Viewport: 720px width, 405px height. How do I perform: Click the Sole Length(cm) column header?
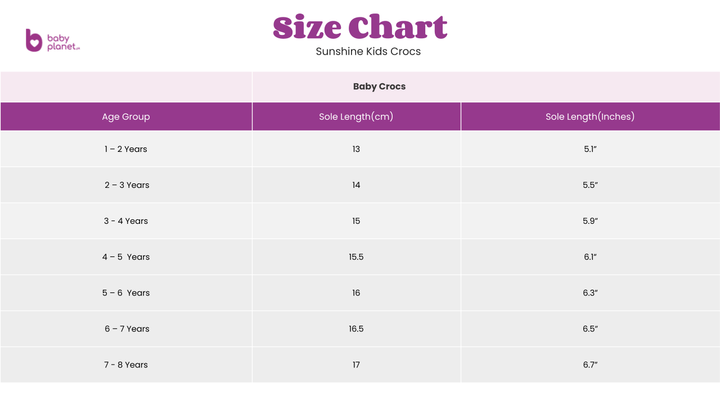pyautogui.click(x=356, y=117)
